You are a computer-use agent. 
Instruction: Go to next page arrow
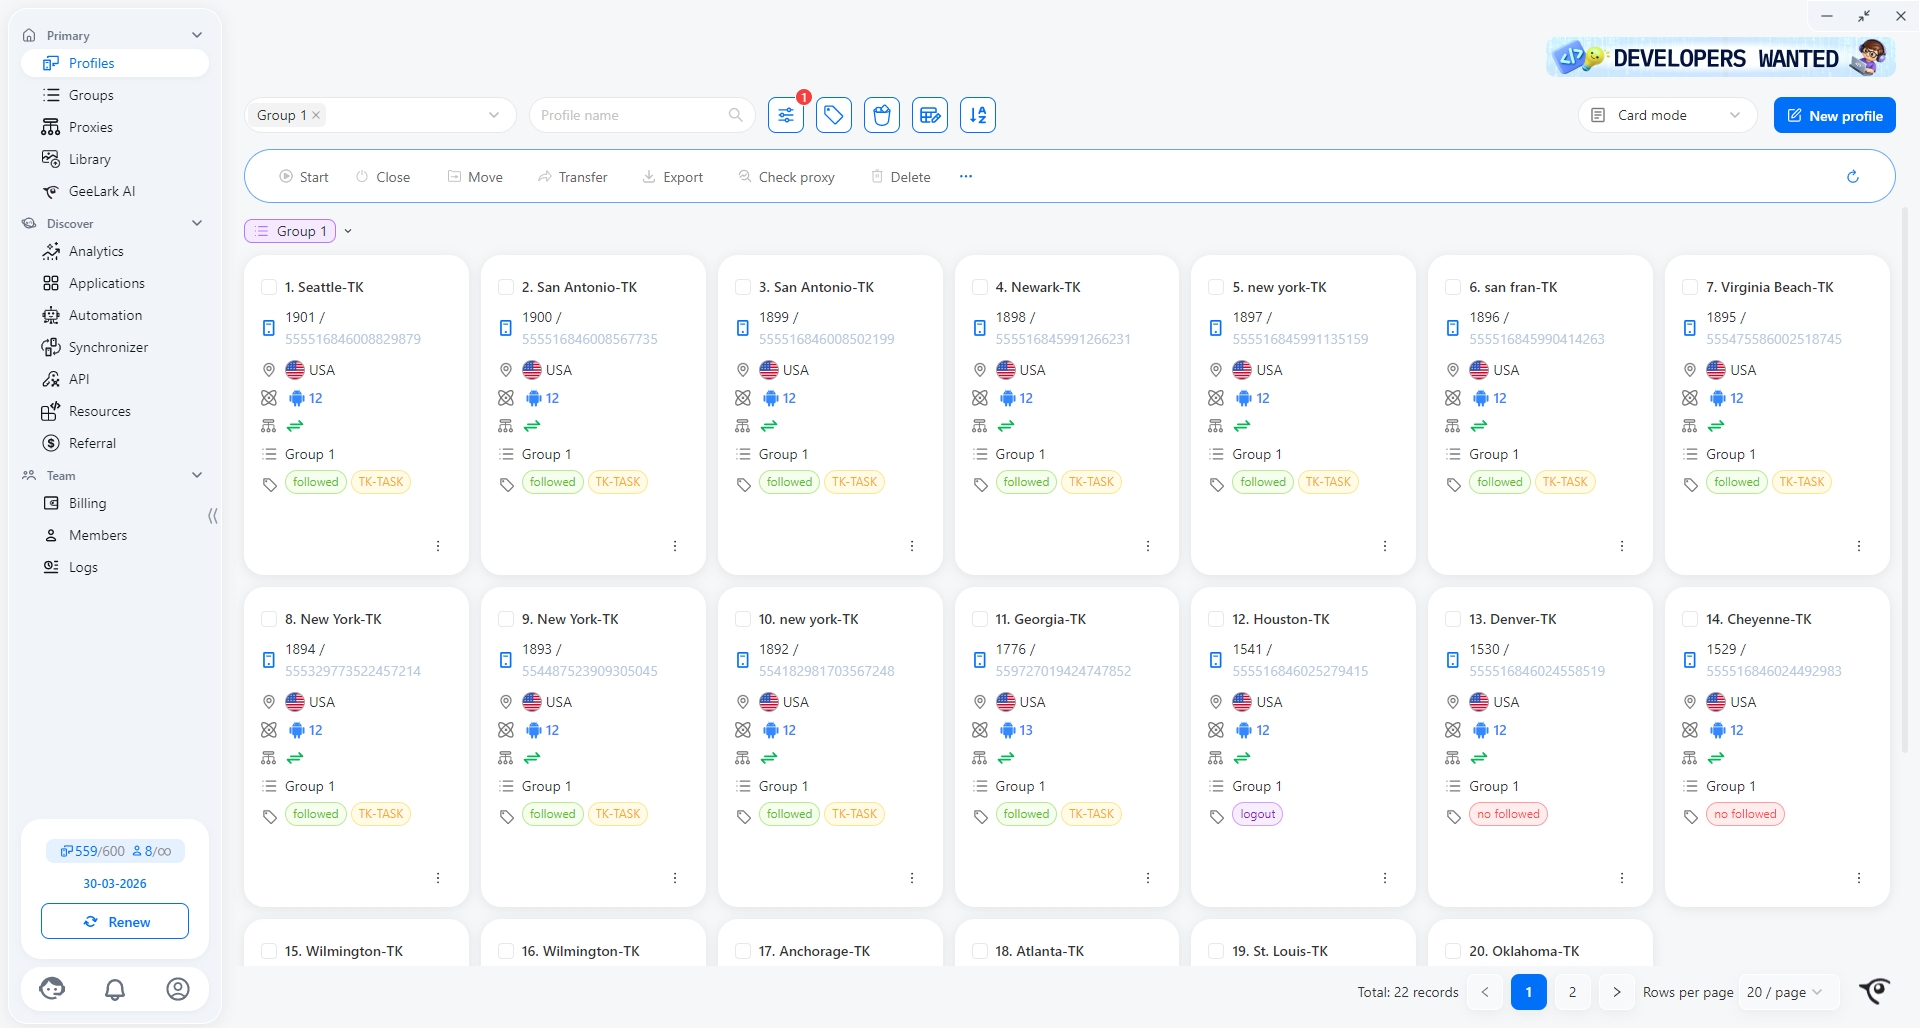tap(1617, 992)
